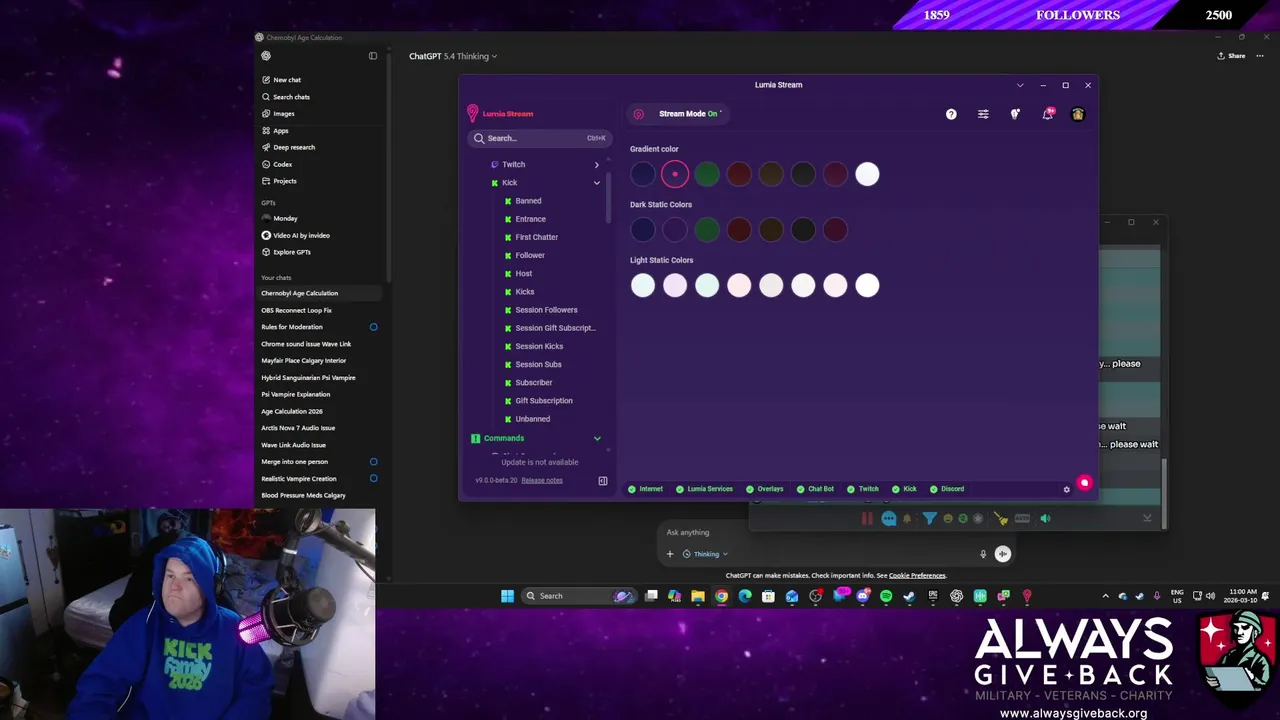
Task: Toggle the ChatGPT sidebar collapse icon
Action: tap(373, 56)
